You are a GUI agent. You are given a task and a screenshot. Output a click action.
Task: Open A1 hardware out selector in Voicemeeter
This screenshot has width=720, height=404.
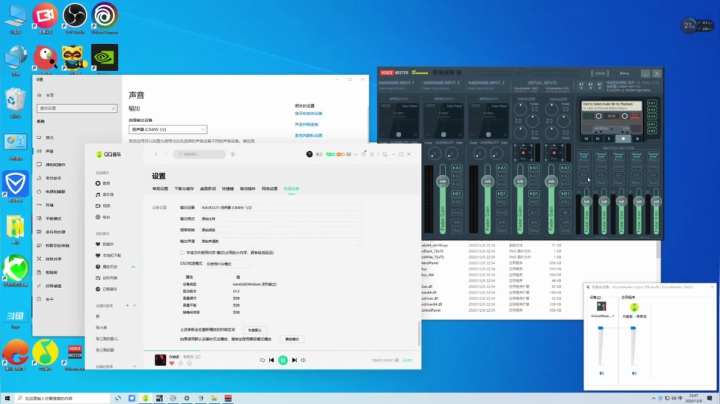click(x=581, y=85)
